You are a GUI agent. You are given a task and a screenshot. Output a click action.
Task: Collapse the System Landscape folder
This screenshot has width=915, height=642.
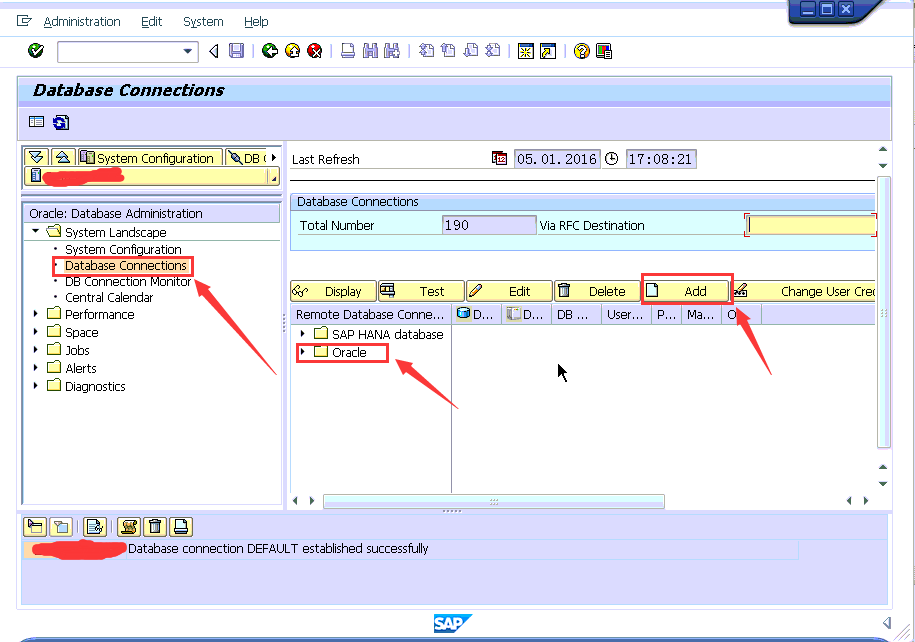coord(36,231)
